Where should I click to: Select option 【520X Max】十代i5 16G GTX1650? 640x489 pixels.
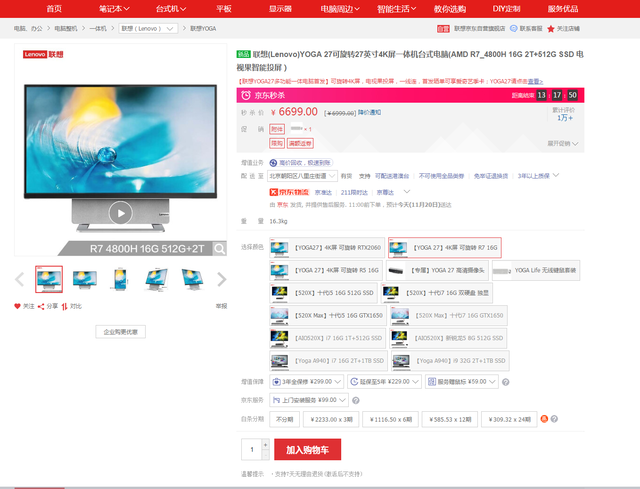point(328,316)
